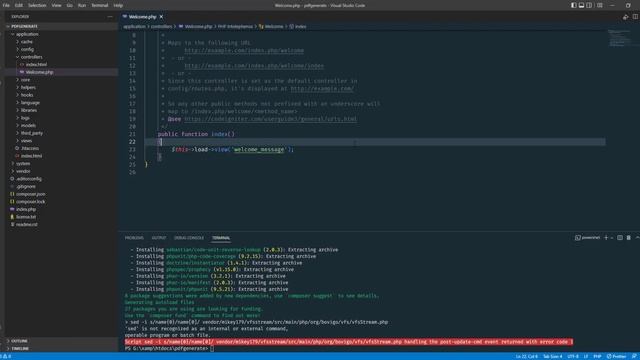The height and width of the screenshot is (360, 640).
Task: Expand the hooks folder
Action: 27,95
